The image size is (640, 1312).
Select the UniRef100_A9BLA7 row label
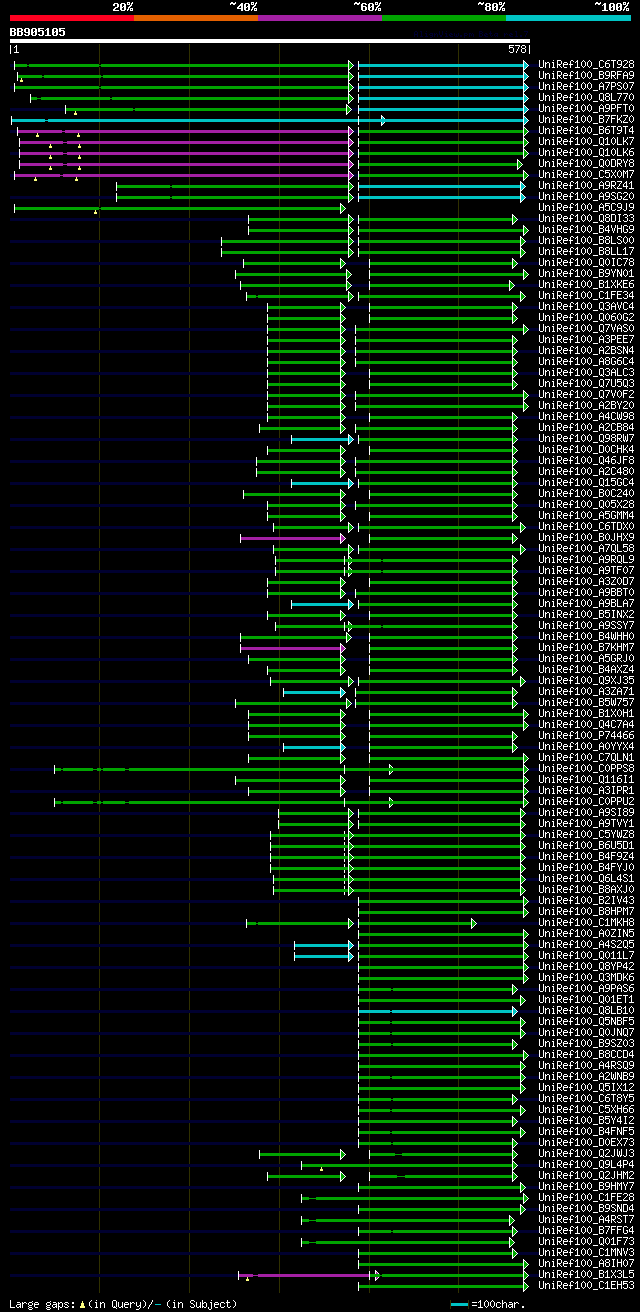pos(586,603)
